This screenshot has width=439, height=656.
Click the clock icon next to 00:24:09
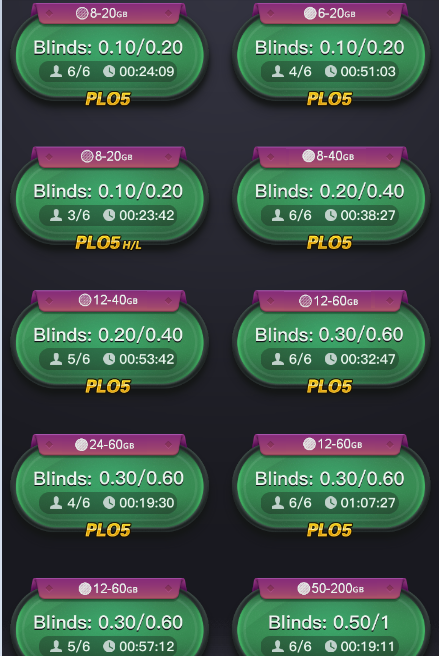coord(109,72)
